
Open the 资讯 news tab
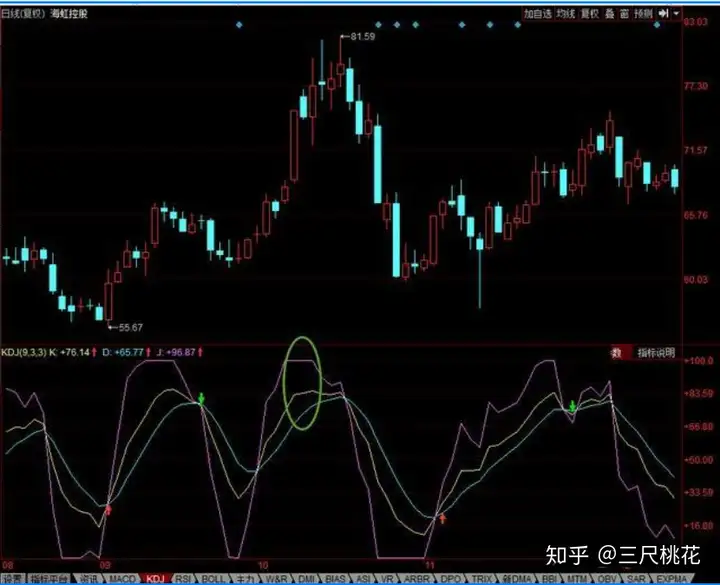[x=89, y=579]
